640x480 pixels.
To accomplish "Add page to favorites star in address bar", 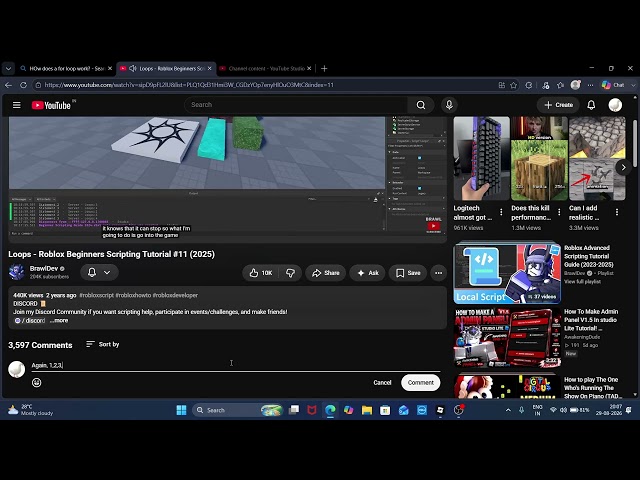I will coord(513,85).
